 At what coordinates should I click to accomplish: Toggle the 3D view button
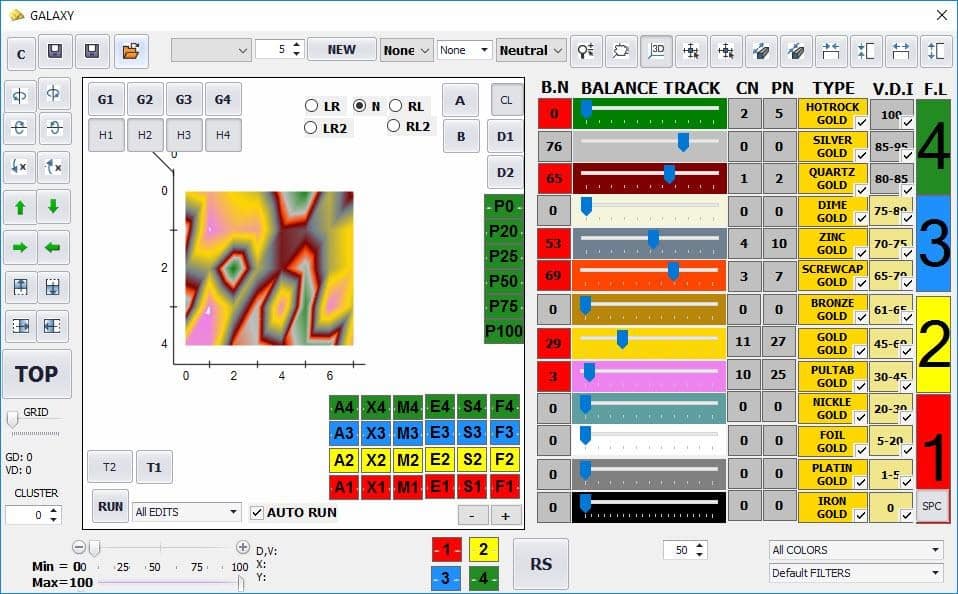point(656,50)
